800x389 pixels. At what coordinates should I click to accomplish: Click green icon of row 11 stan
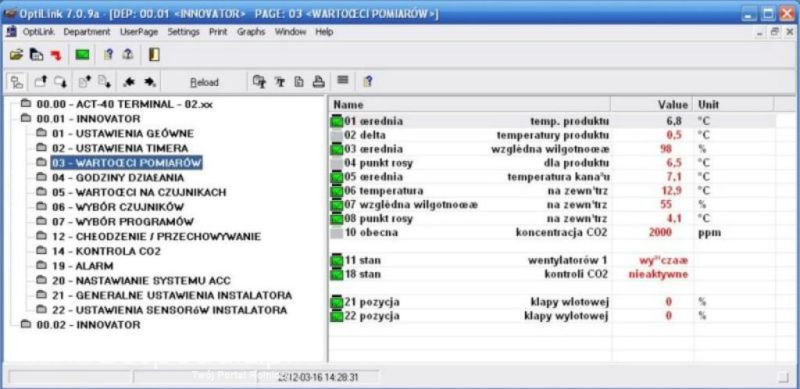[x=337, y=261]
